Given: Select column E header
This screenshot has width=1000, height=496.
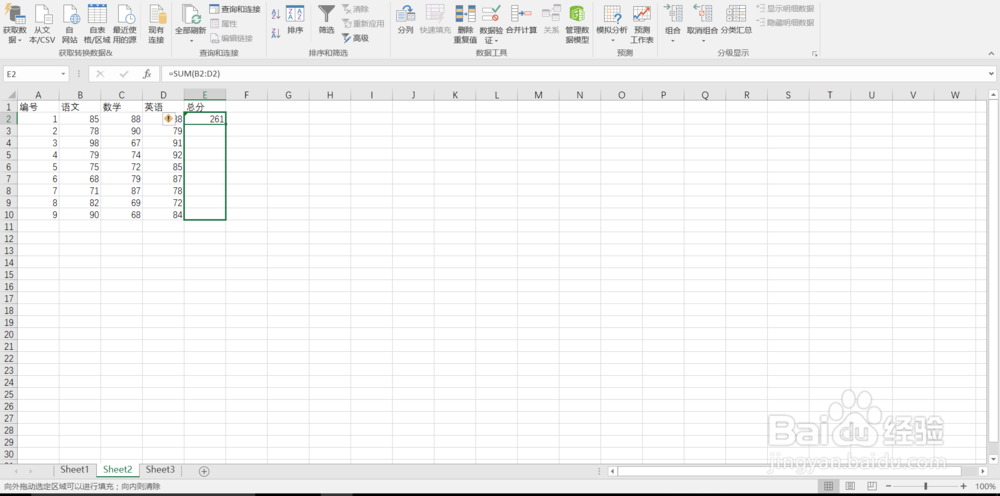Looking at the screenshot, I should [x=205, y=95].
